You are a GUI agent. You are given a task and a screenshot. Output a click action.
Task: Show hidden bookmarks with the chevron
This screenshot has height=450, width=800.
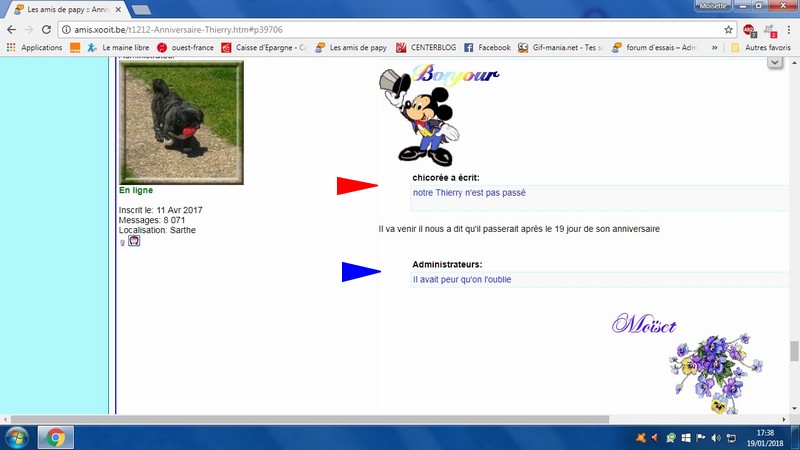pyautogui.click(x=714, y=47)
